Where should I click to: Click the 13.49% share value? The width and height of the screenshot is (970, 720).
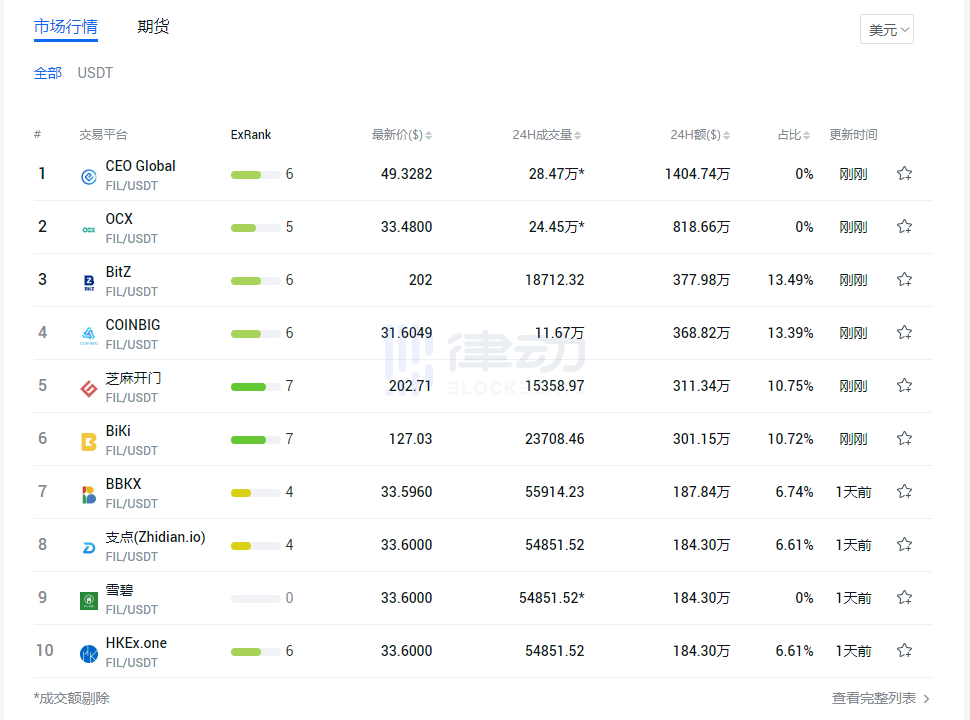pos(790,280)
